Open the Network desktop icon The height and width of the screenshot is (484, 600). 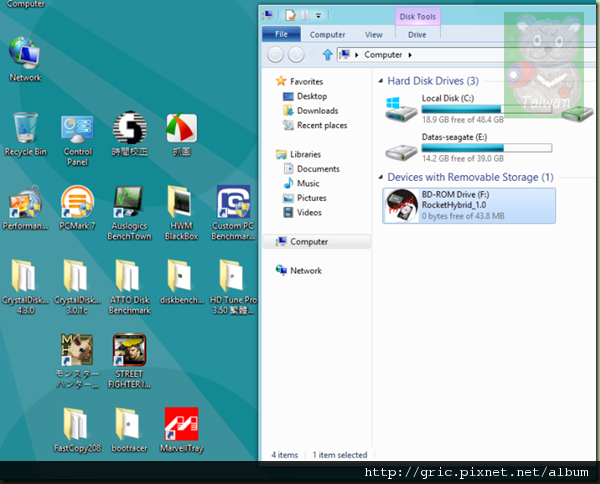25,55
